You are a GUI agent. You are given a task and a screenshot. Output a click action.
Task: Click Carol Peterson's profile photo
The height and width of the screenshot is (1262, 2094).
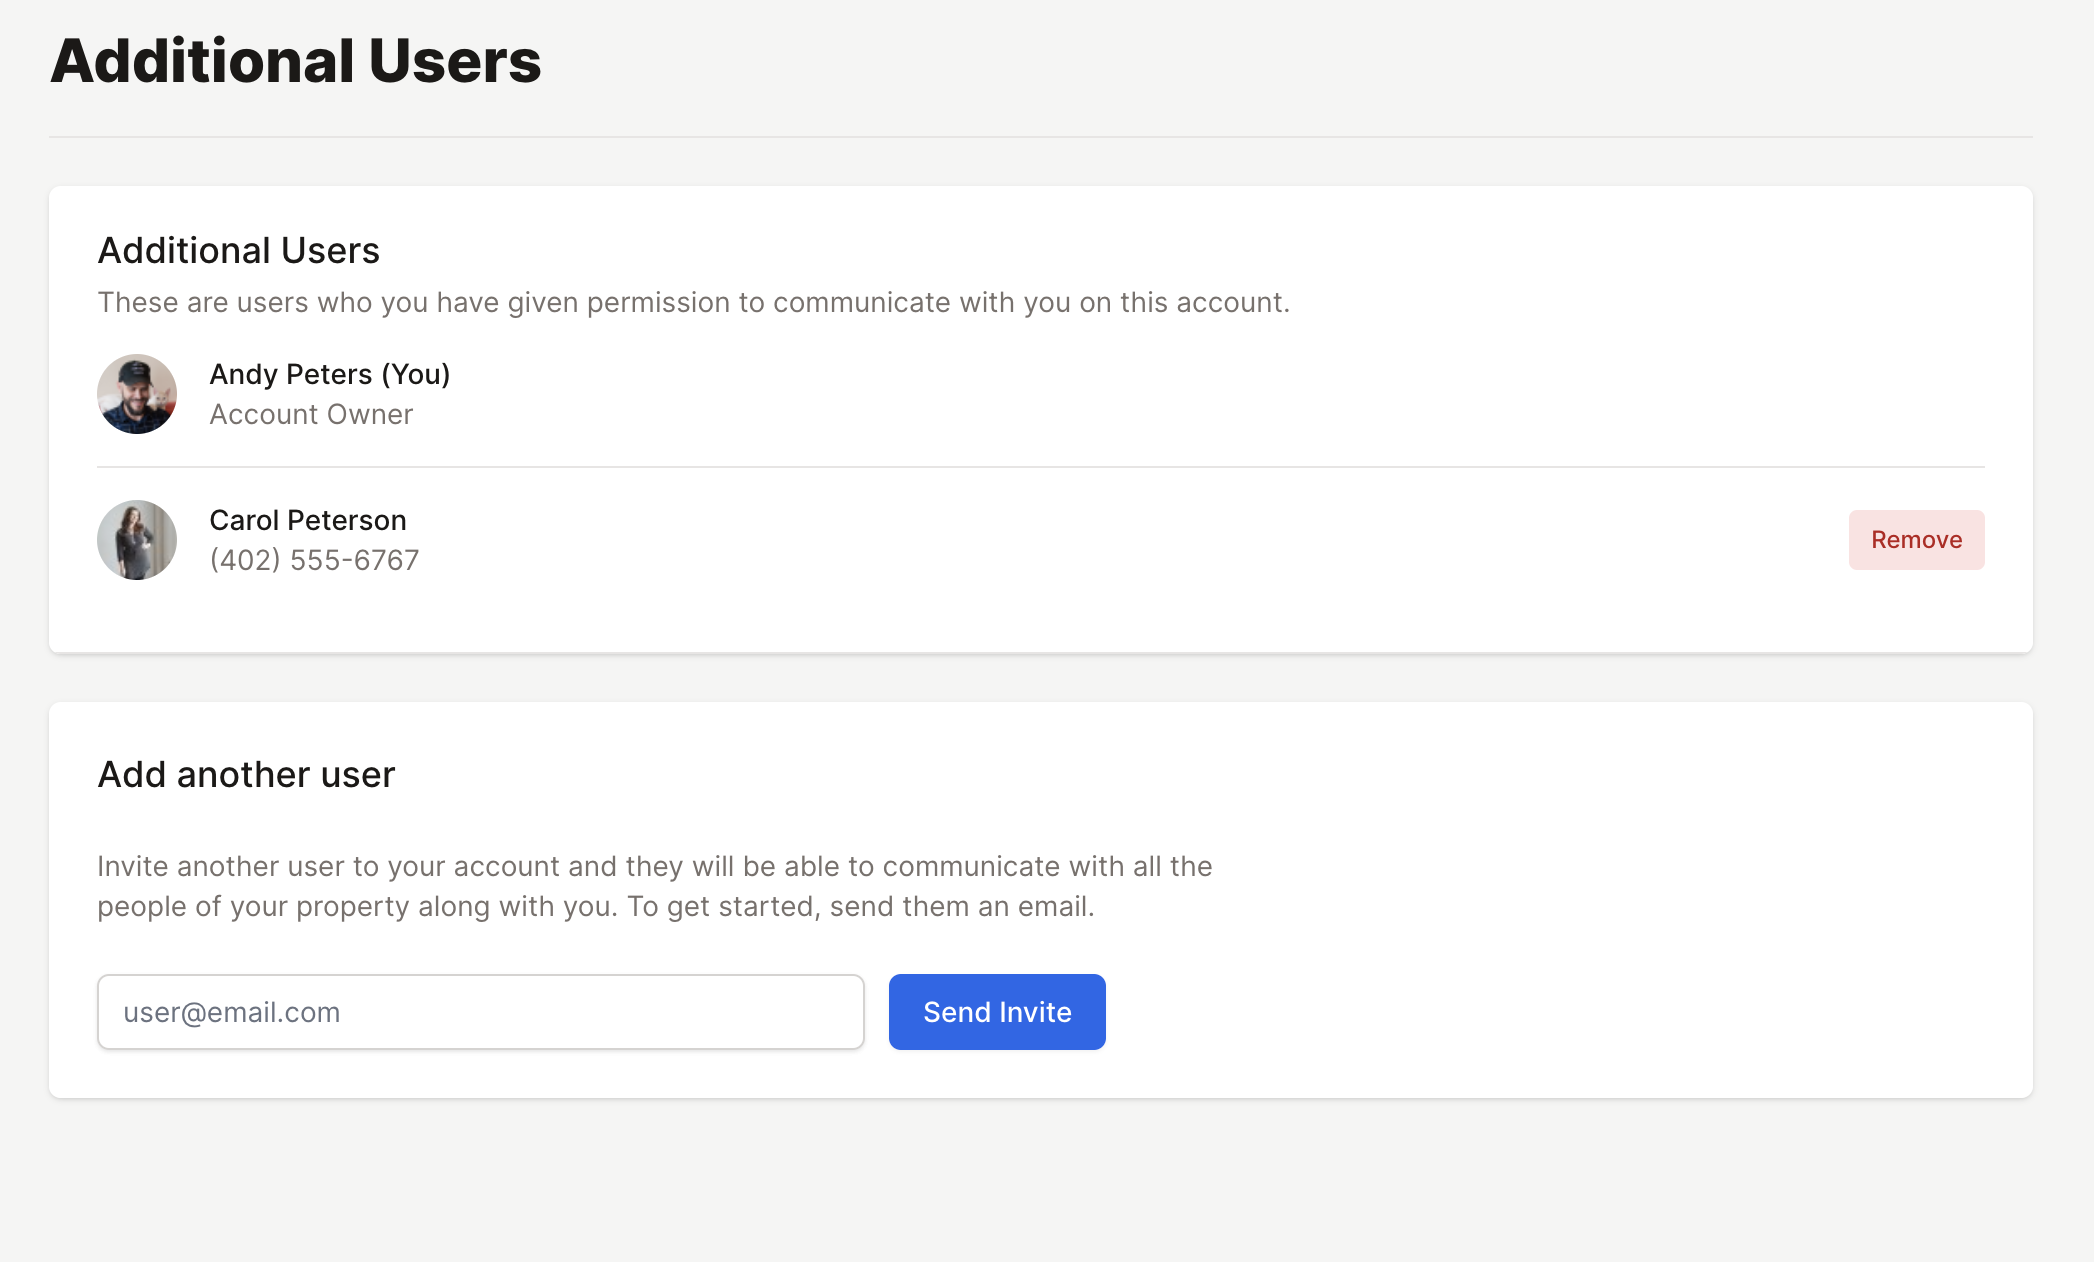(137, 540)
